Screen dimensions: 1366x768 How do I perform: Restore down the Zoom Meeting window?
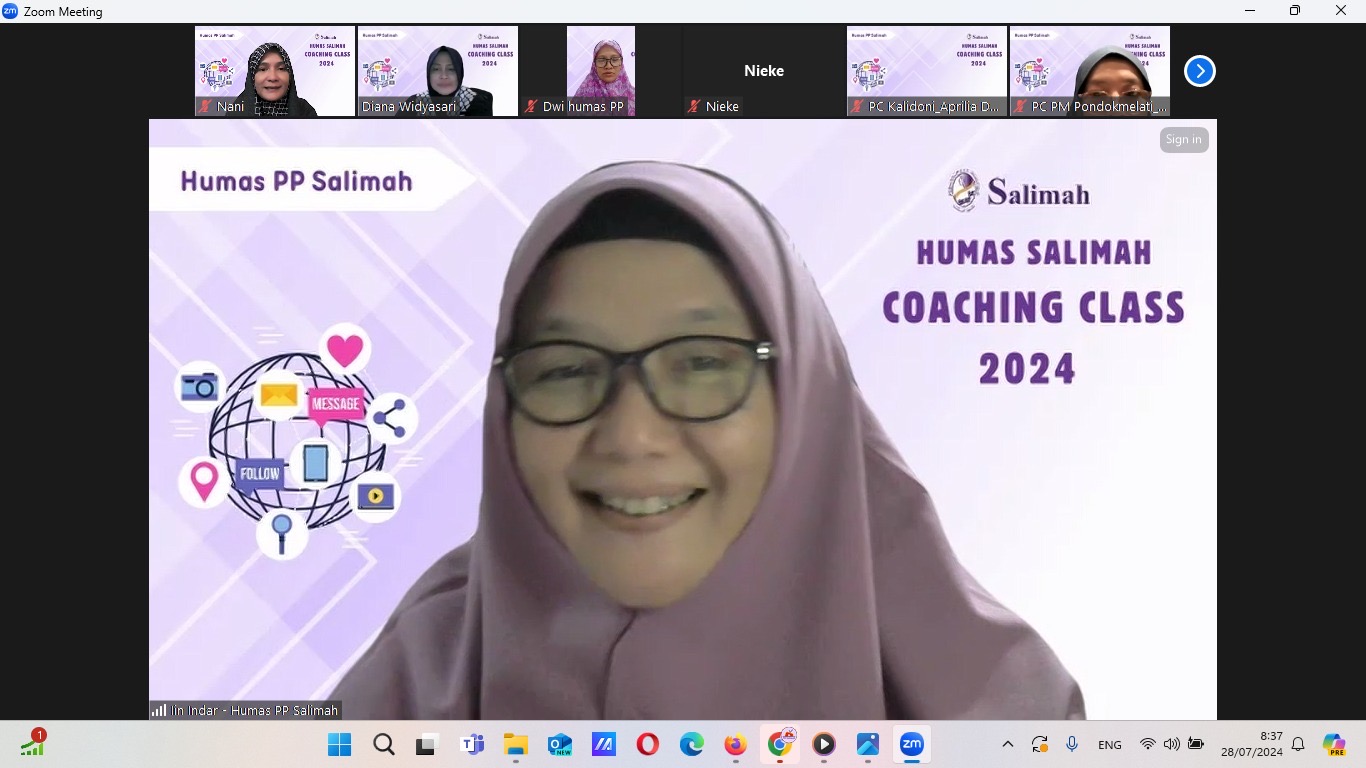(1295, 11)
